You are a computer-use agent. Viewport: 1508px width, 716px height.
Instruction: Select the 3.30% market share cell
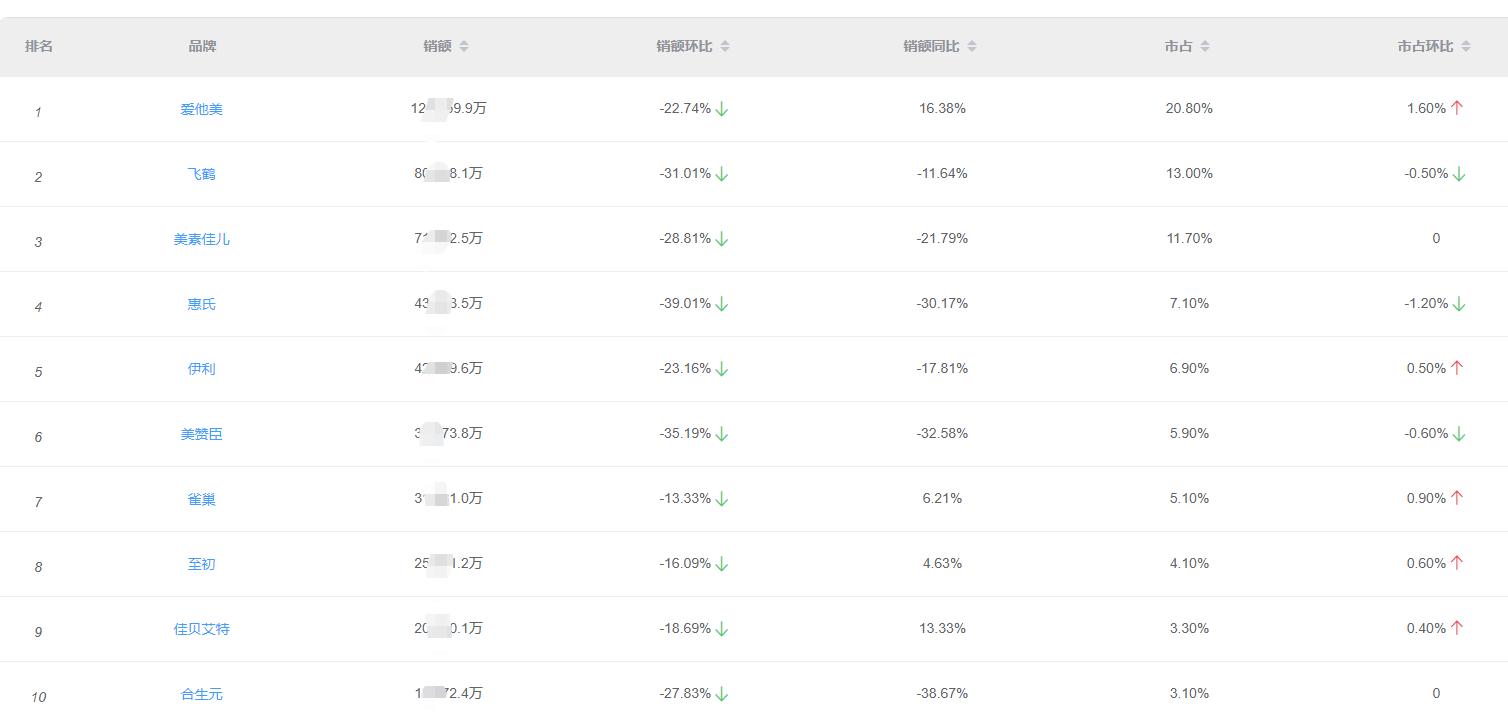click(x=1189, y=628)
